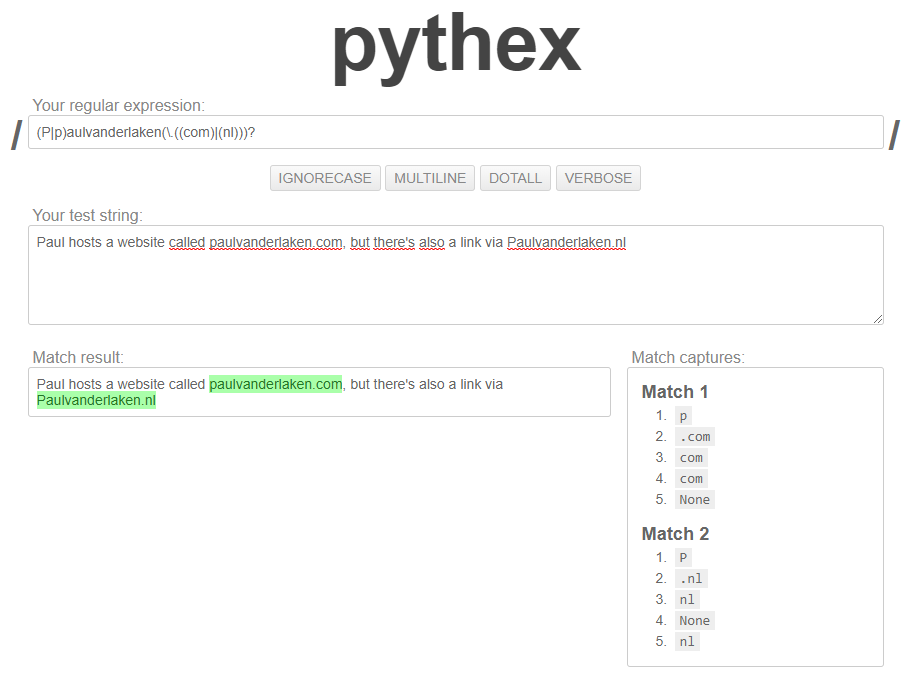
Task: Select the Match 2 heading
Action: point(675,534)
